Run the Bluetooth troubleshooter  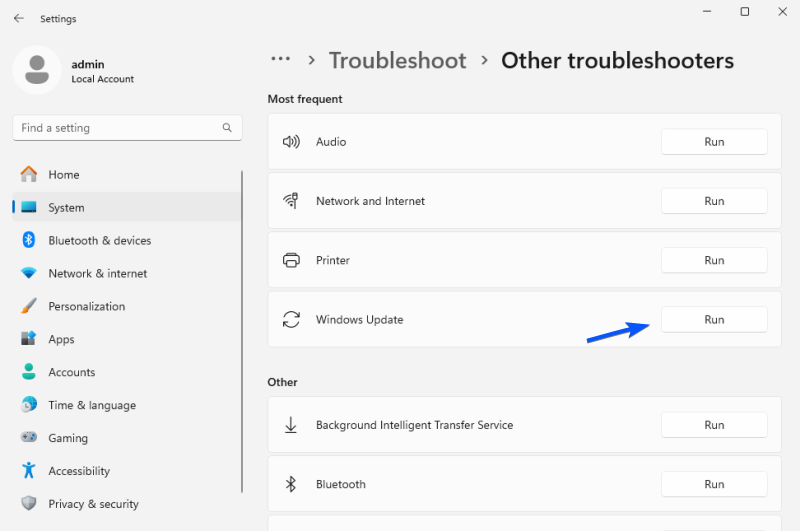pyautogui.click(x=714, y=484)
